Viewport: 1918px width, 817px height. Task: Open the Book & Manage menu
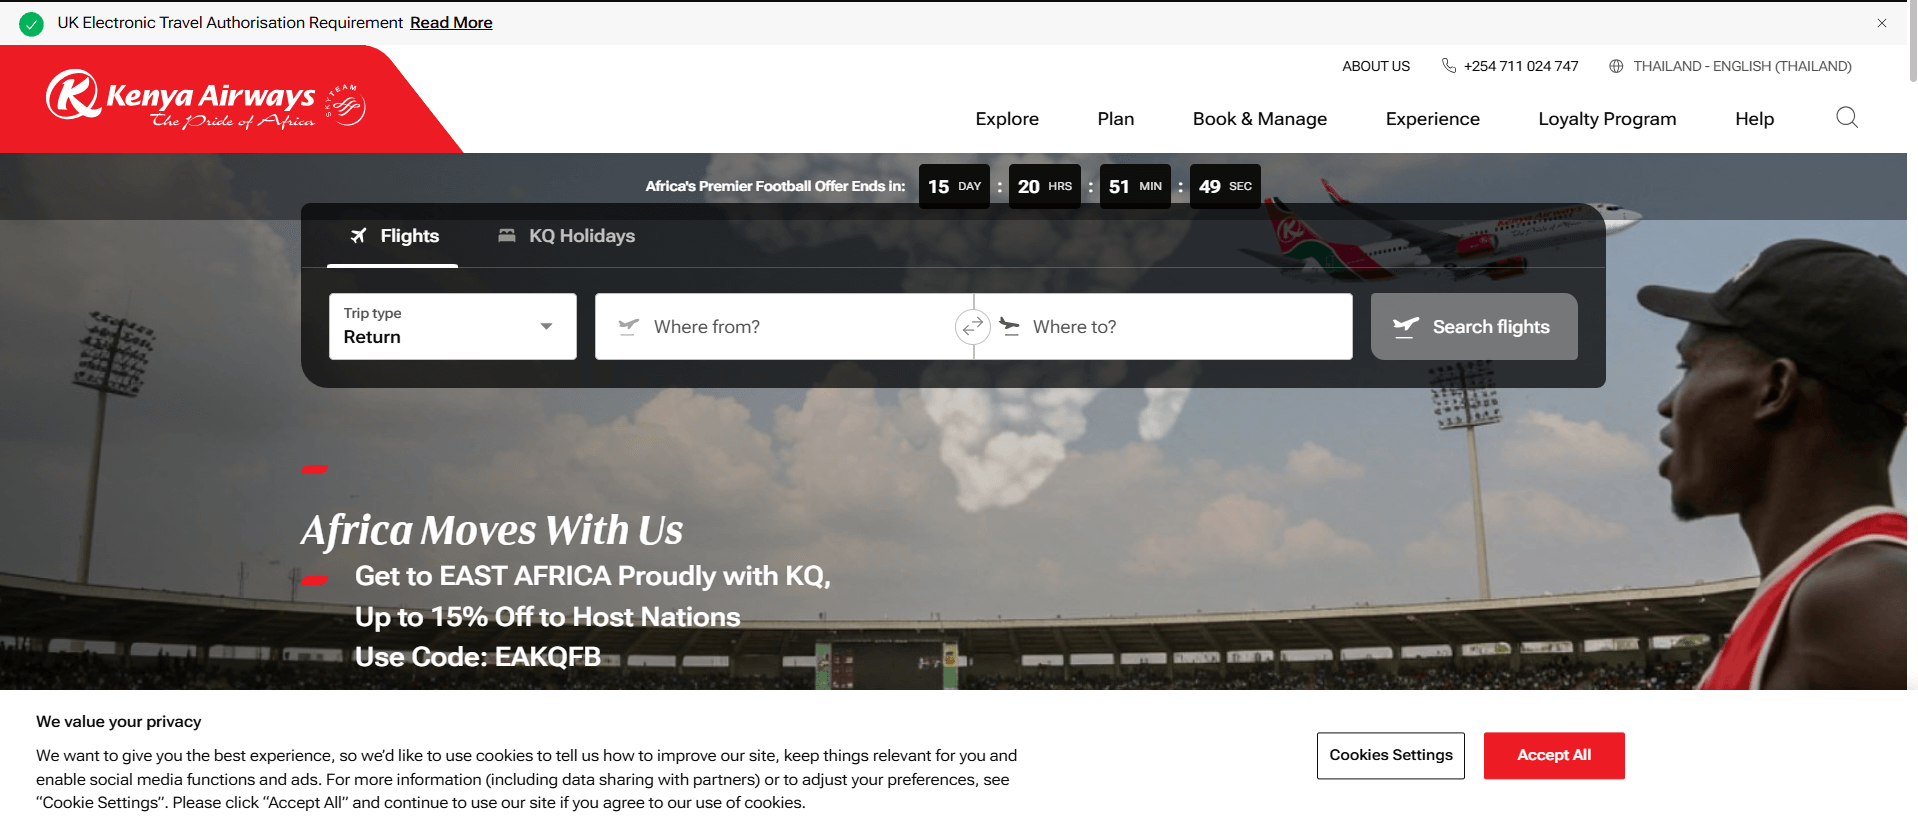[x=1259, y=119]
